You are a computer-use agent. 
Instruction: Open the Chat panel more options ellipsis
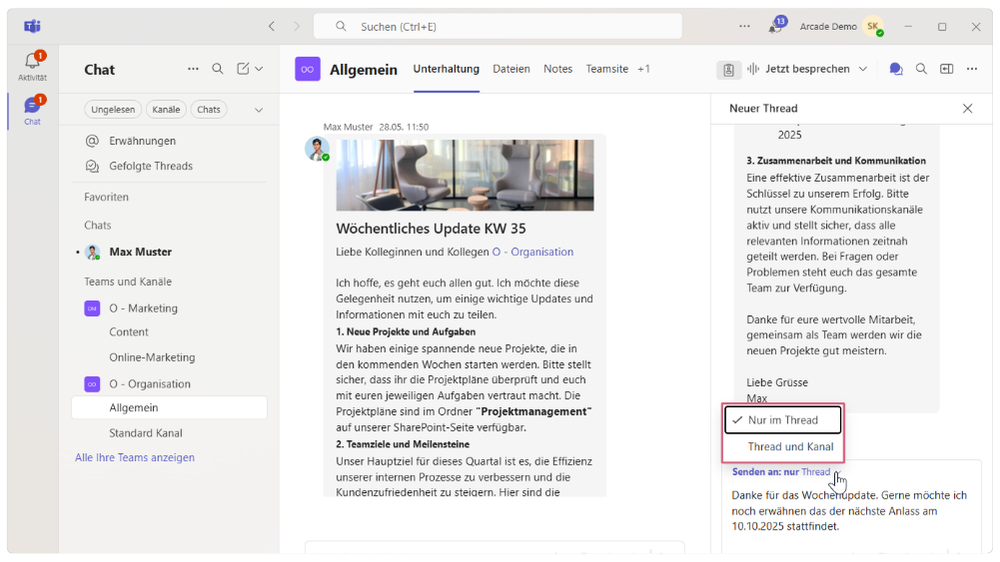(x=193, y=68)
